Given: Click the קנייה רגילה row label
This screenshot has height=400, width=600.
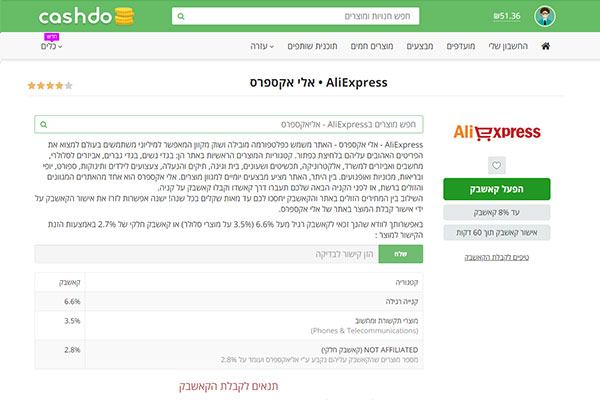Looking at the screenshot, I should click(402, 302).
